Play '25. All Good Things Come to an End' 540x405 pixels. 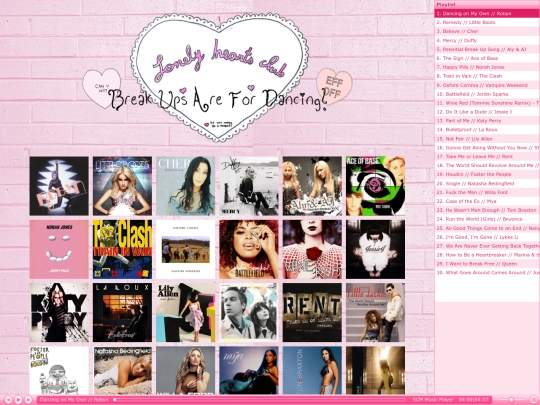[x=487, y=228]
